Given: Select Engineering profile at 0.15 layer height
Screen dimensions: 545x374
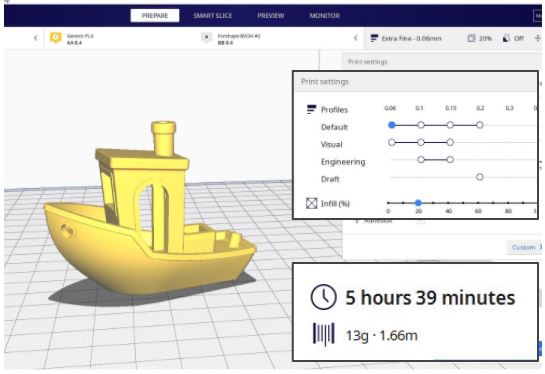Looking at the screenshot, I should (x=450, y=160).
